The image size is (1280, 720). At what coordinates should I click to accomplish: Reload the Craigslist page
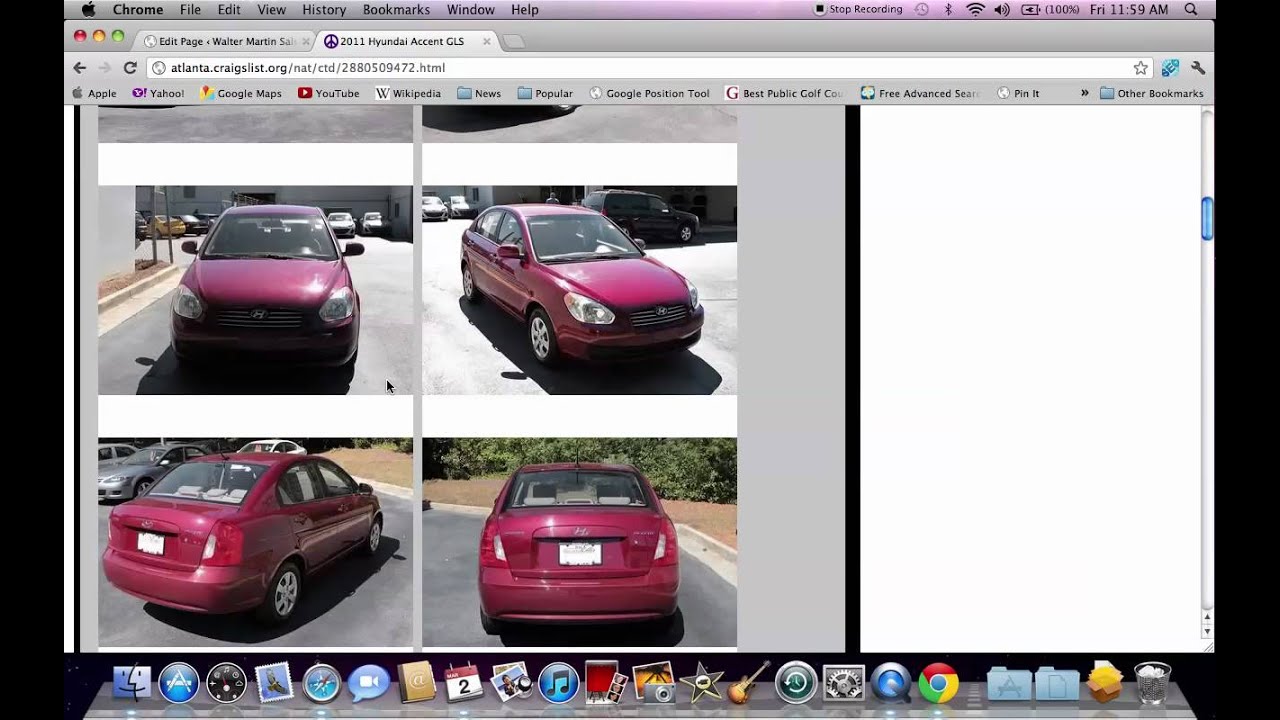130,68
